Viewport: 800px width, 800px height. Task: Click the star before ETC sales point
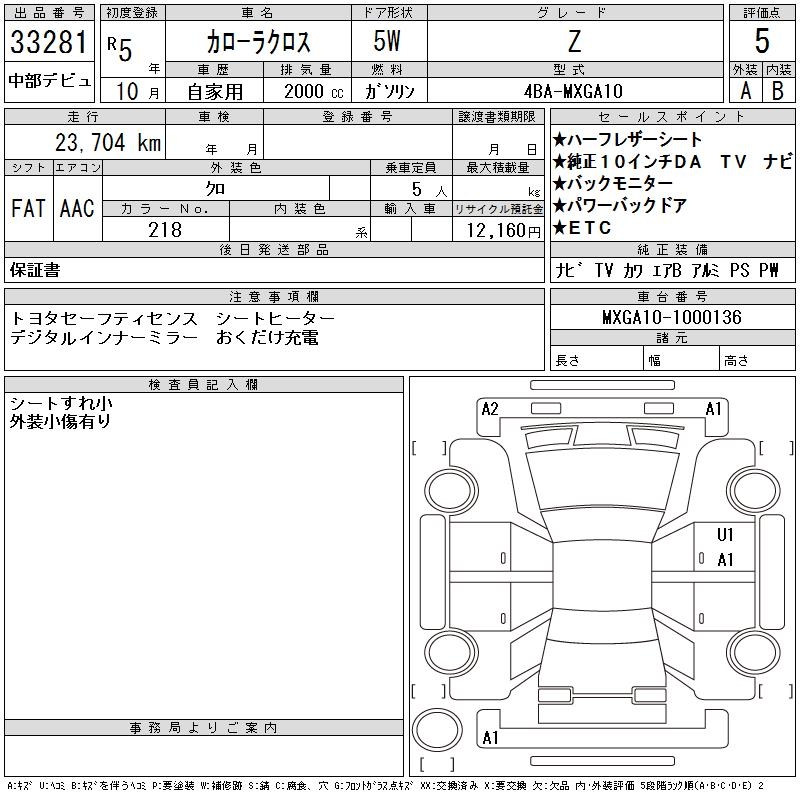[559, 228]
